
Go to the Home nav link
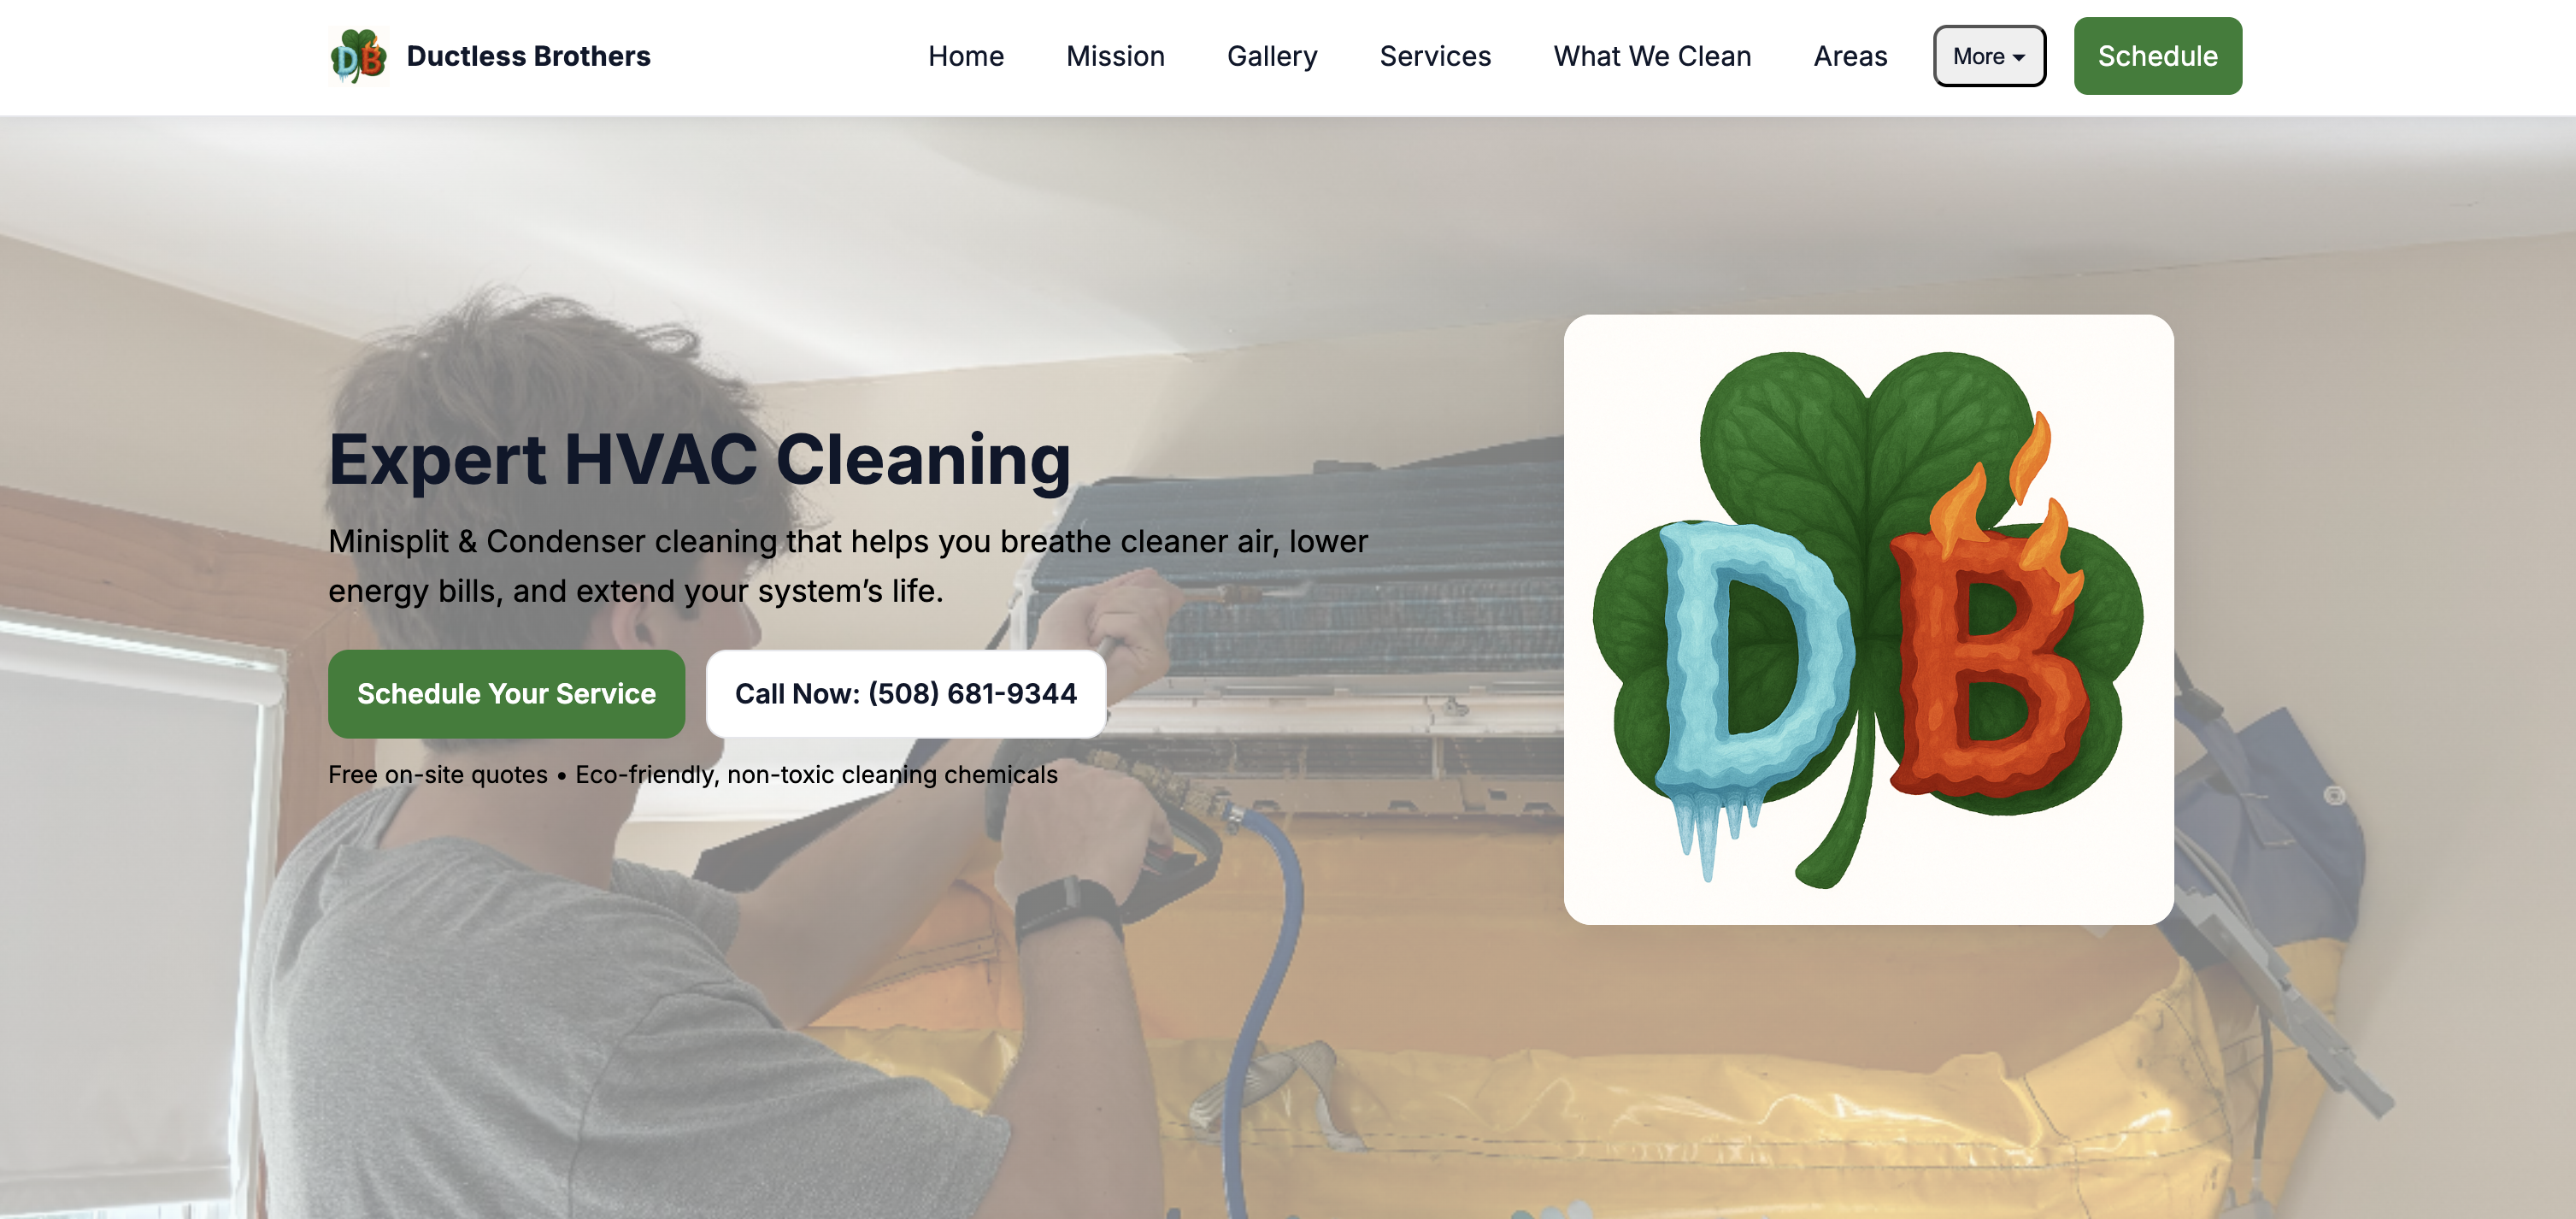965,56
